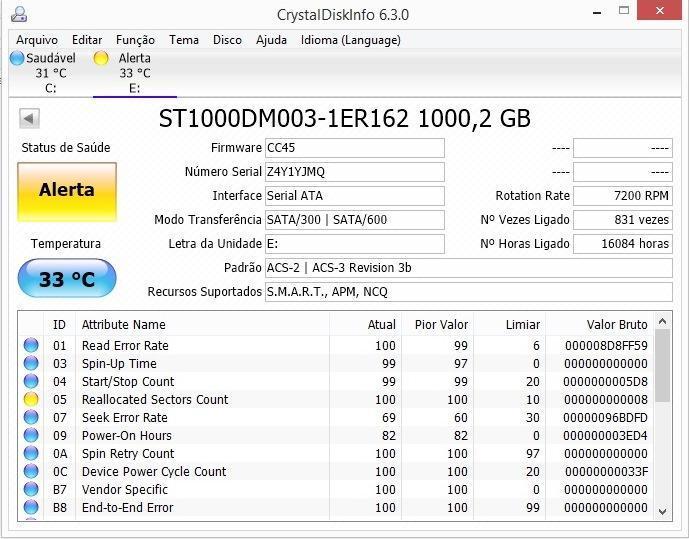Click the scroll up arrow of attribute list
The width and height of the screenshot is (689, 539).
point(661,322)
